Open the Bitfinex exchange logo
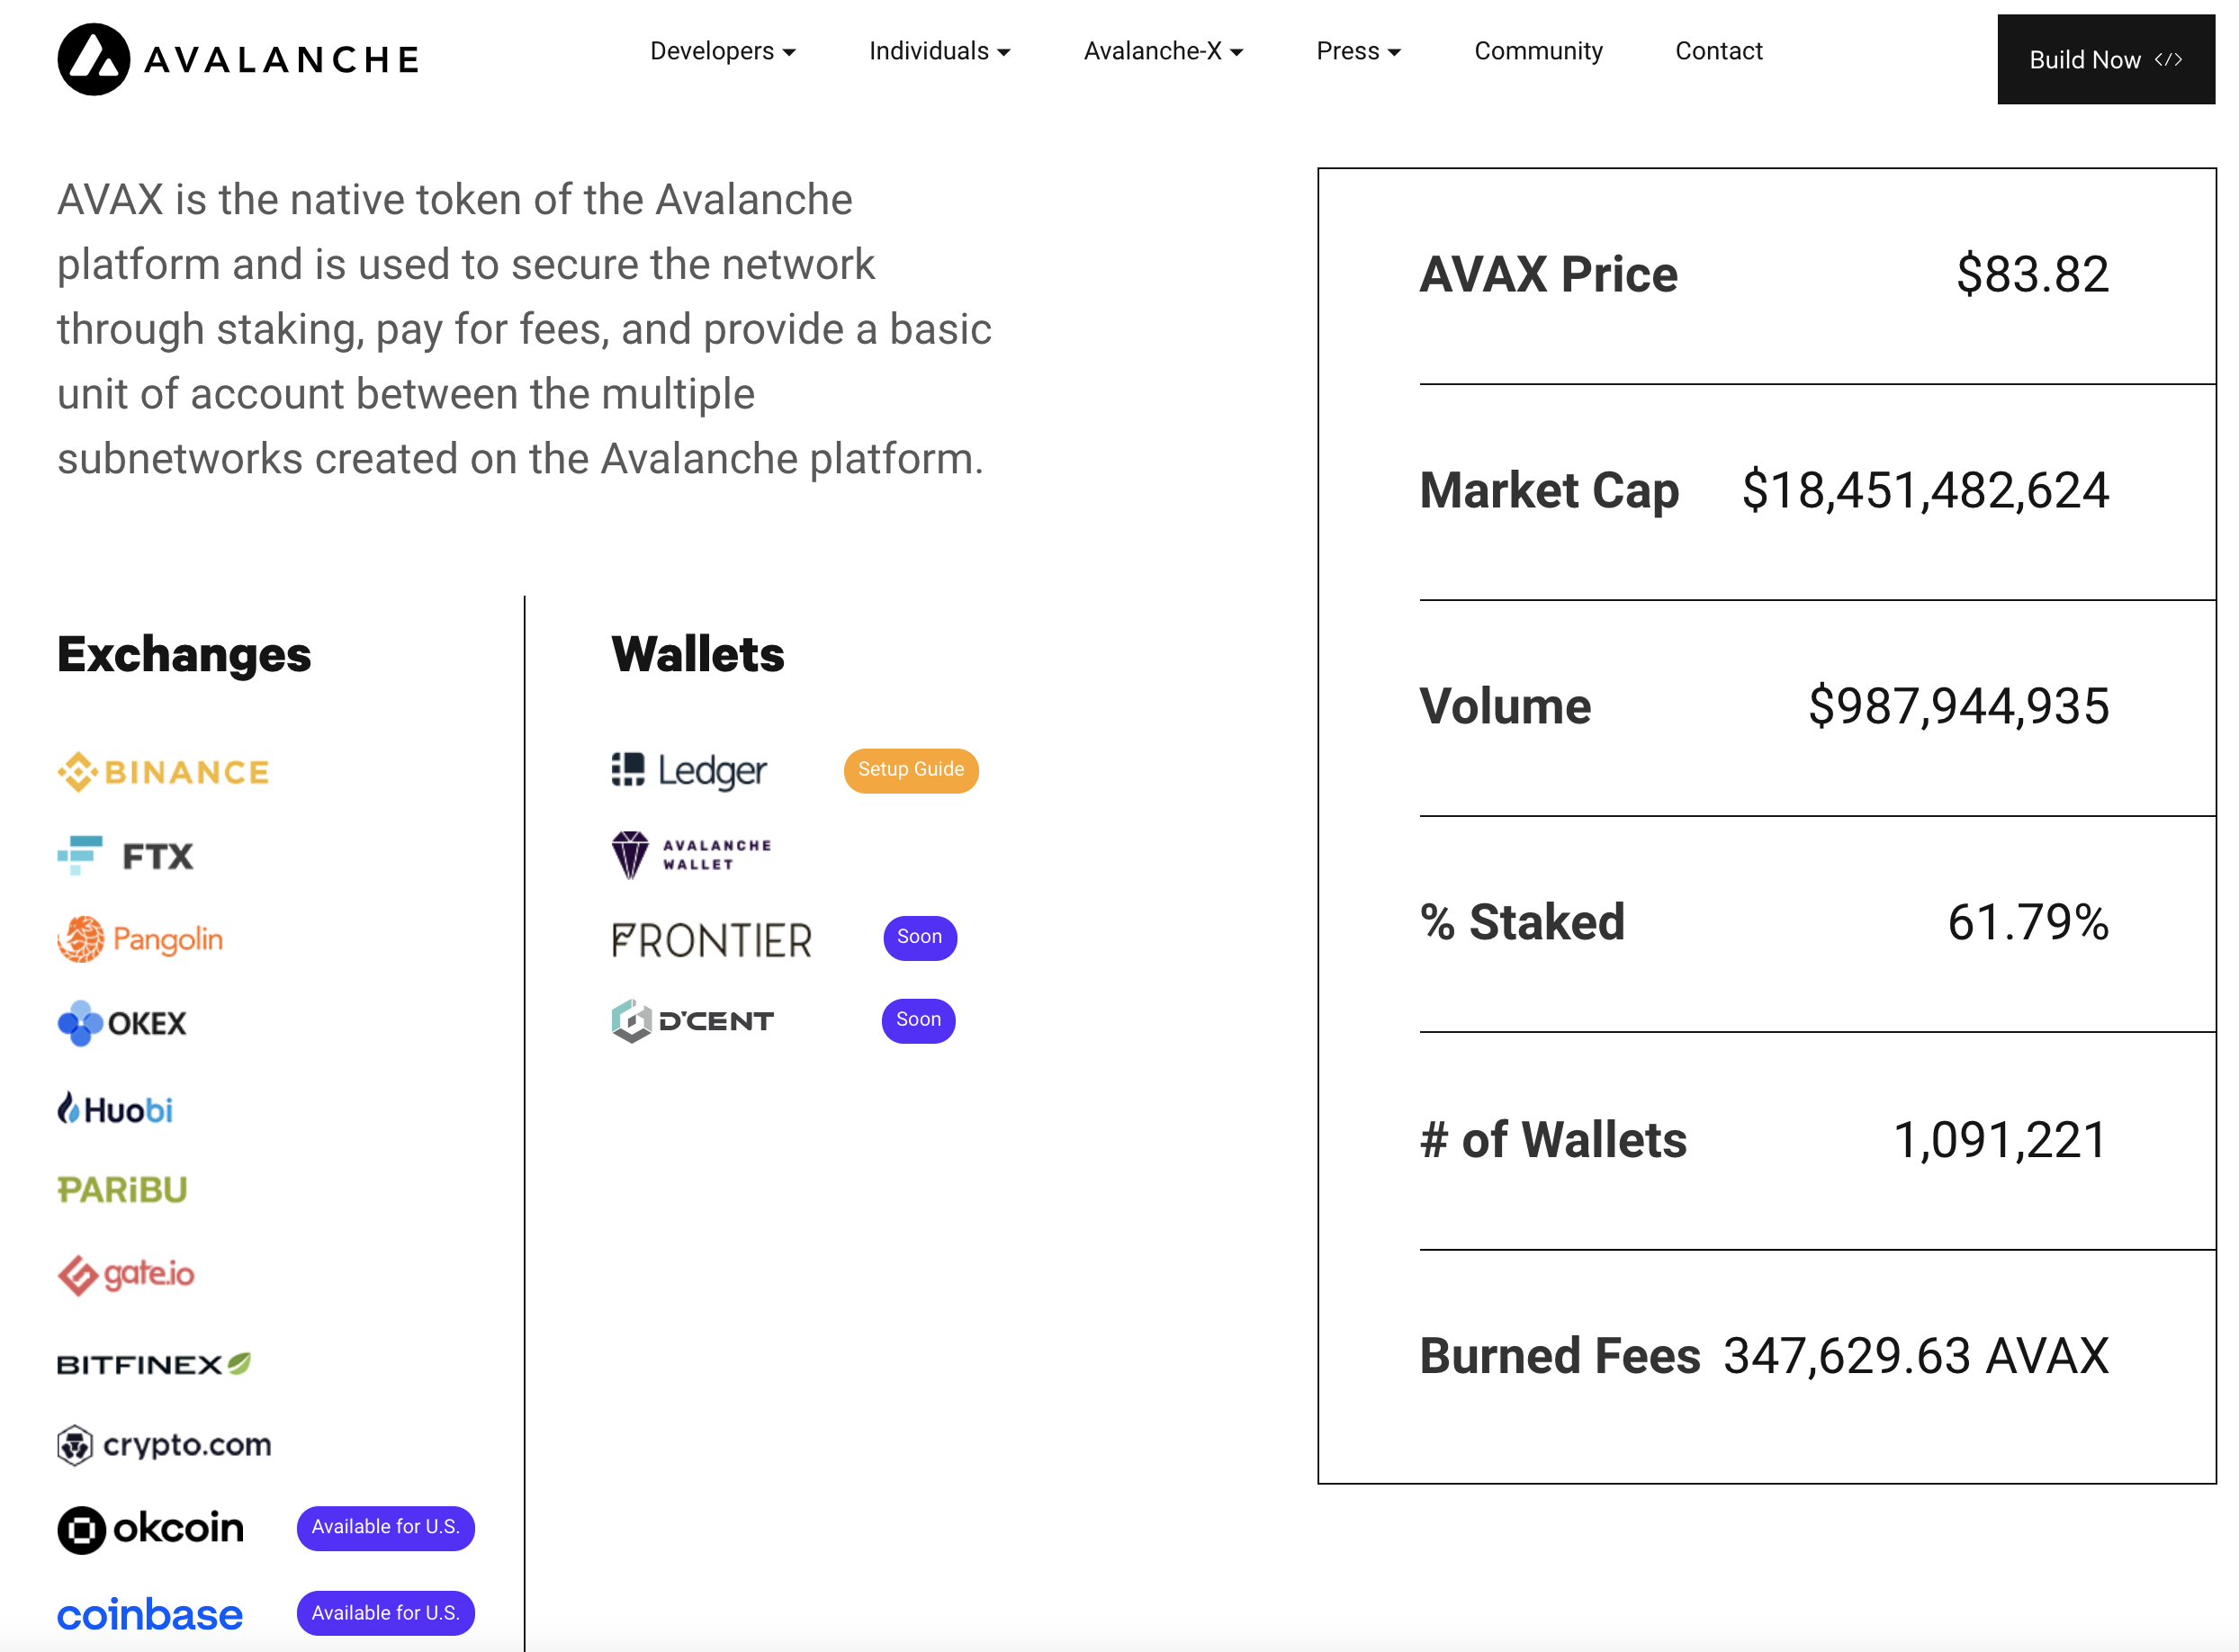 coord(154,1364)
